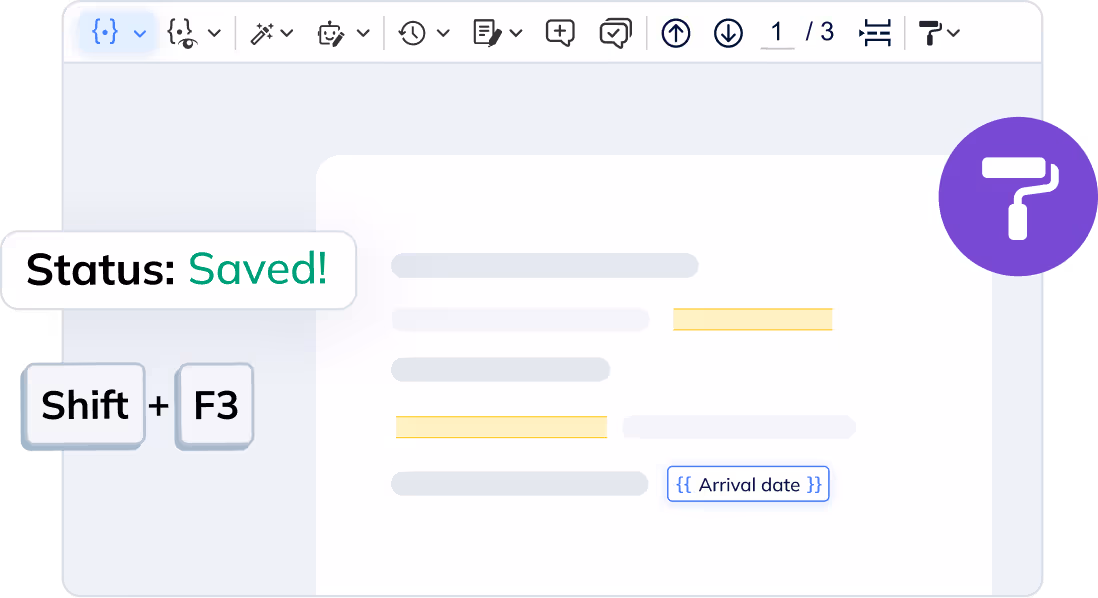This screenshot has width=1098, height=598.
Task: Click the paint roller icon in toolbar
Action: click(930, 33)
